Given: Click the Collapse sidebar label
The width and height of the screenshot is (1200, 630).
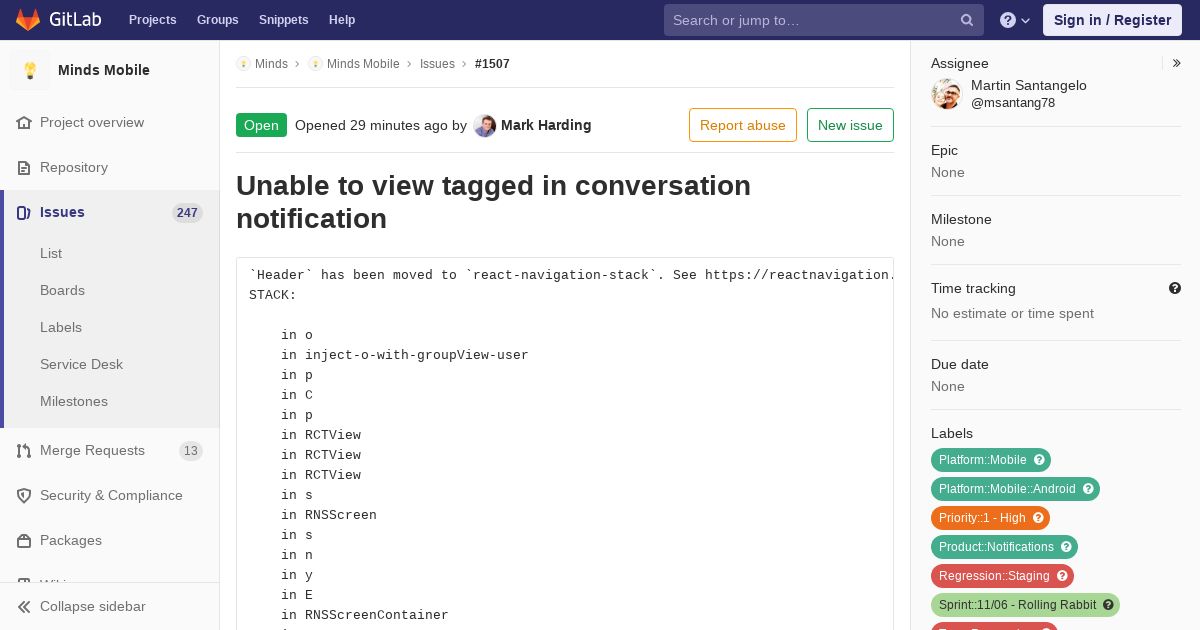Looking at the screenshot, I should 93,606.
